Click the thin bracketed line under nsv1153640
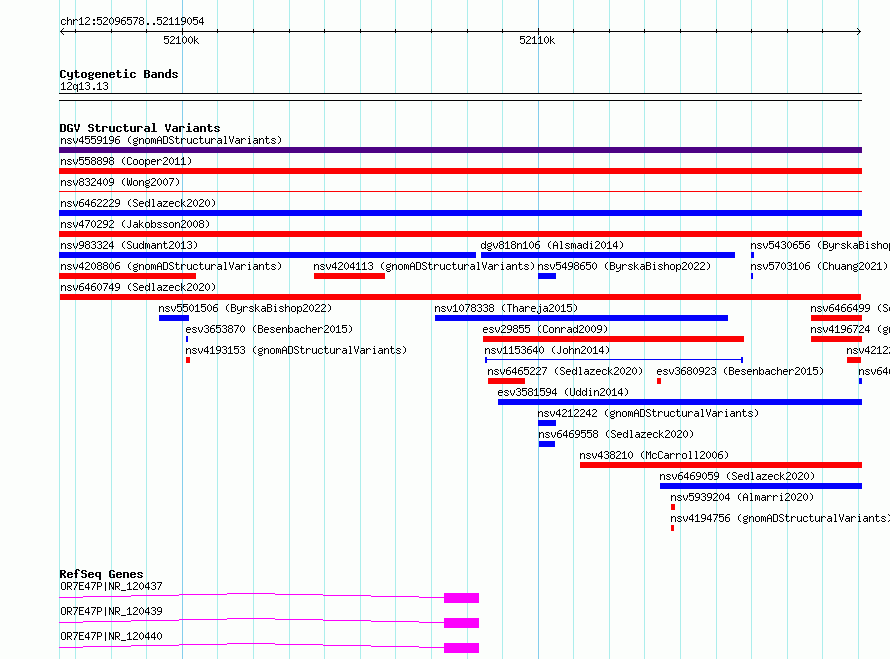This screenshot has width=890, height=659. coord(614,360)
